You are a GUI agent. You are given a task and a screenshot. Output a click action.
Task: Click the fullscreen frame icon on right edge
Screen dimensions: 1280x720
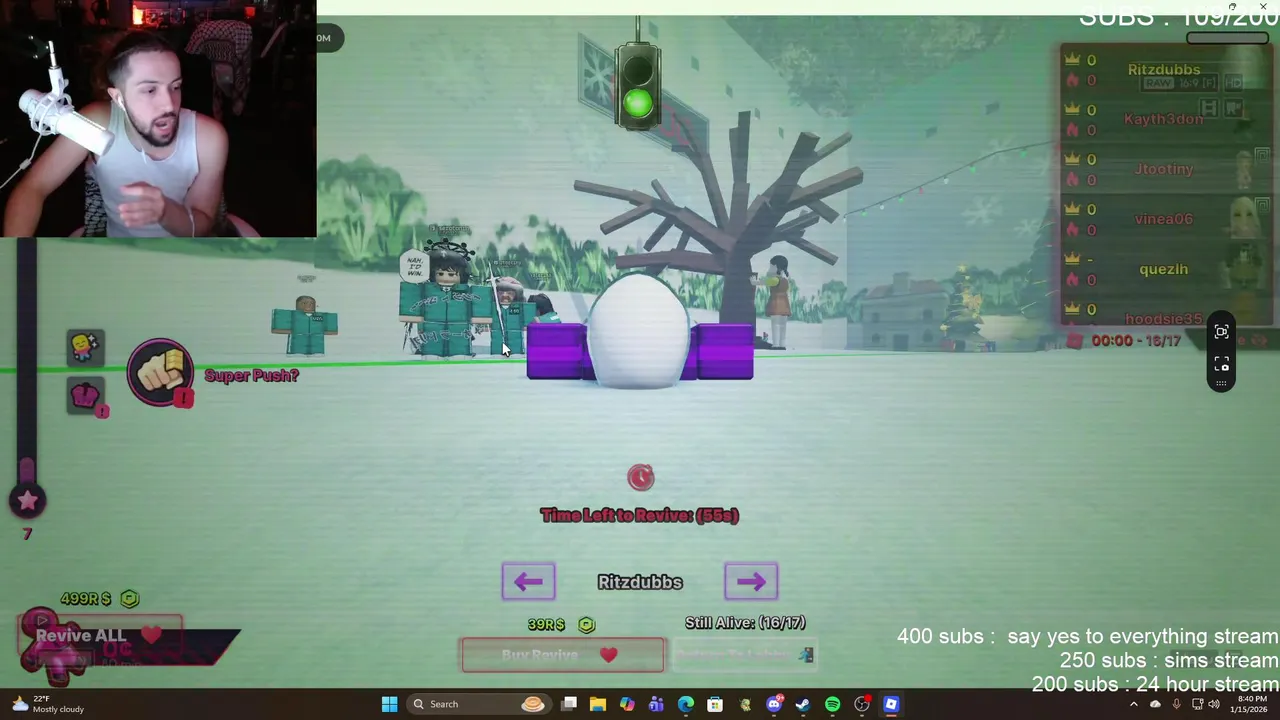click(x=1221, y=365)
